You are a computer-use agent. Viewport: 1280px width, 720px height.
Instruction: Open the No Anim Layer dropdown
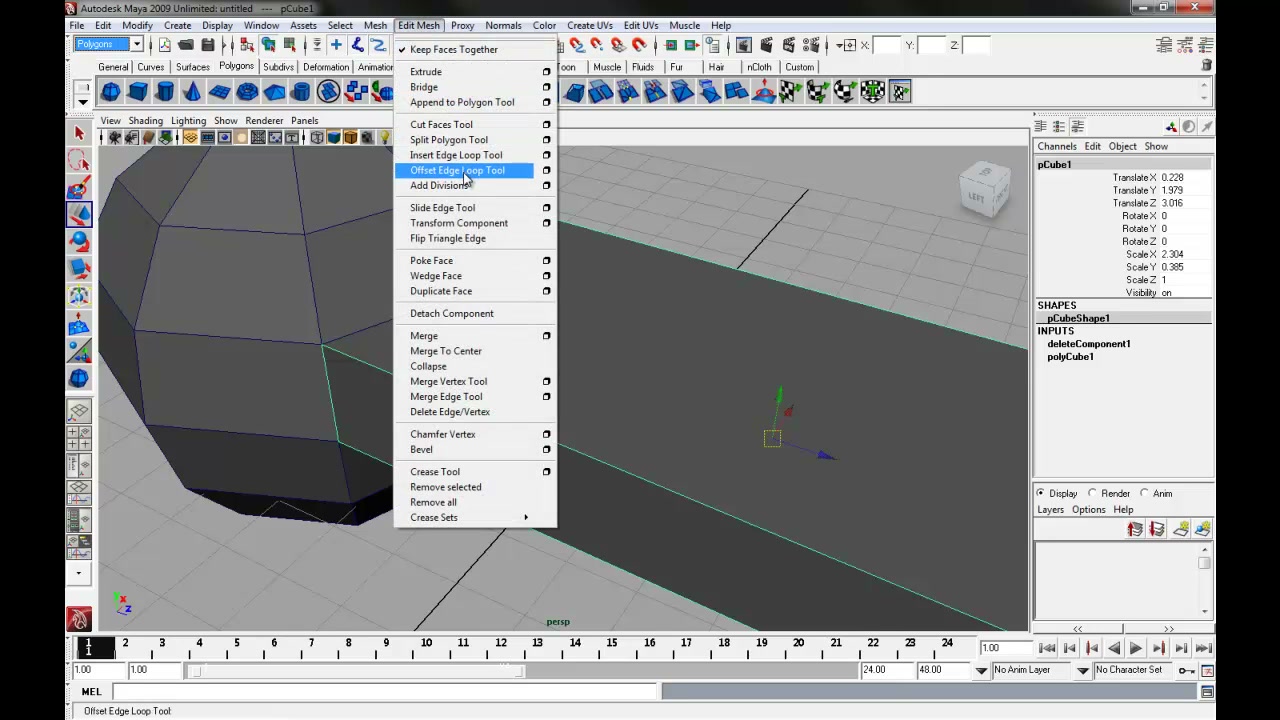point(982,670)
